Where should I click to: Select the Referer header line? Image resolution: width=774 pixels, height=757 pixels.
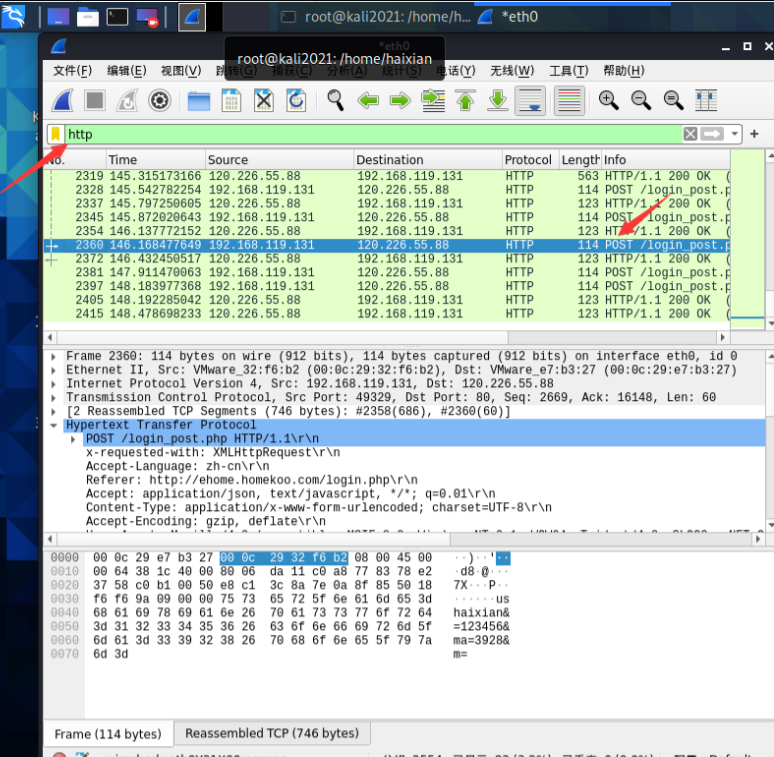[252, 480]
